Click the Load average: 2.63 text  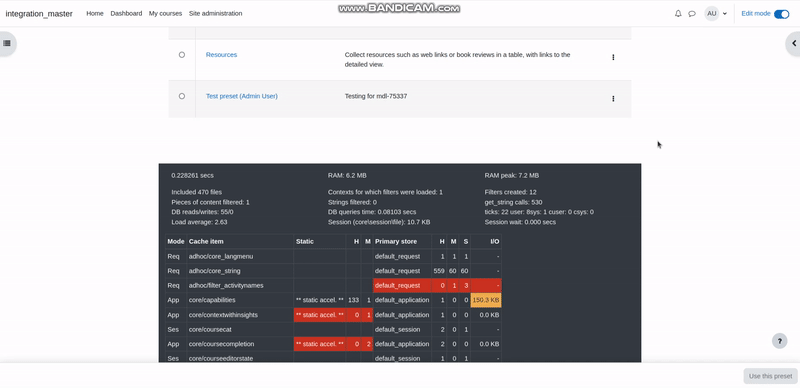199,222
